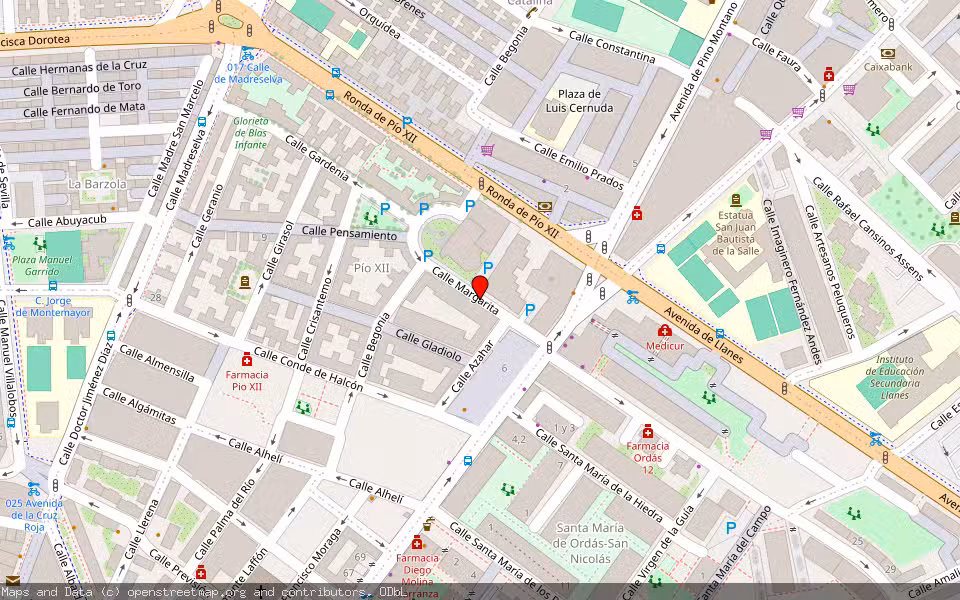The image size is (960, 600).
Task: Select the Santa María de Ordás-San Nicolás label
Action: pyautogui.click(x=590, y=543)
